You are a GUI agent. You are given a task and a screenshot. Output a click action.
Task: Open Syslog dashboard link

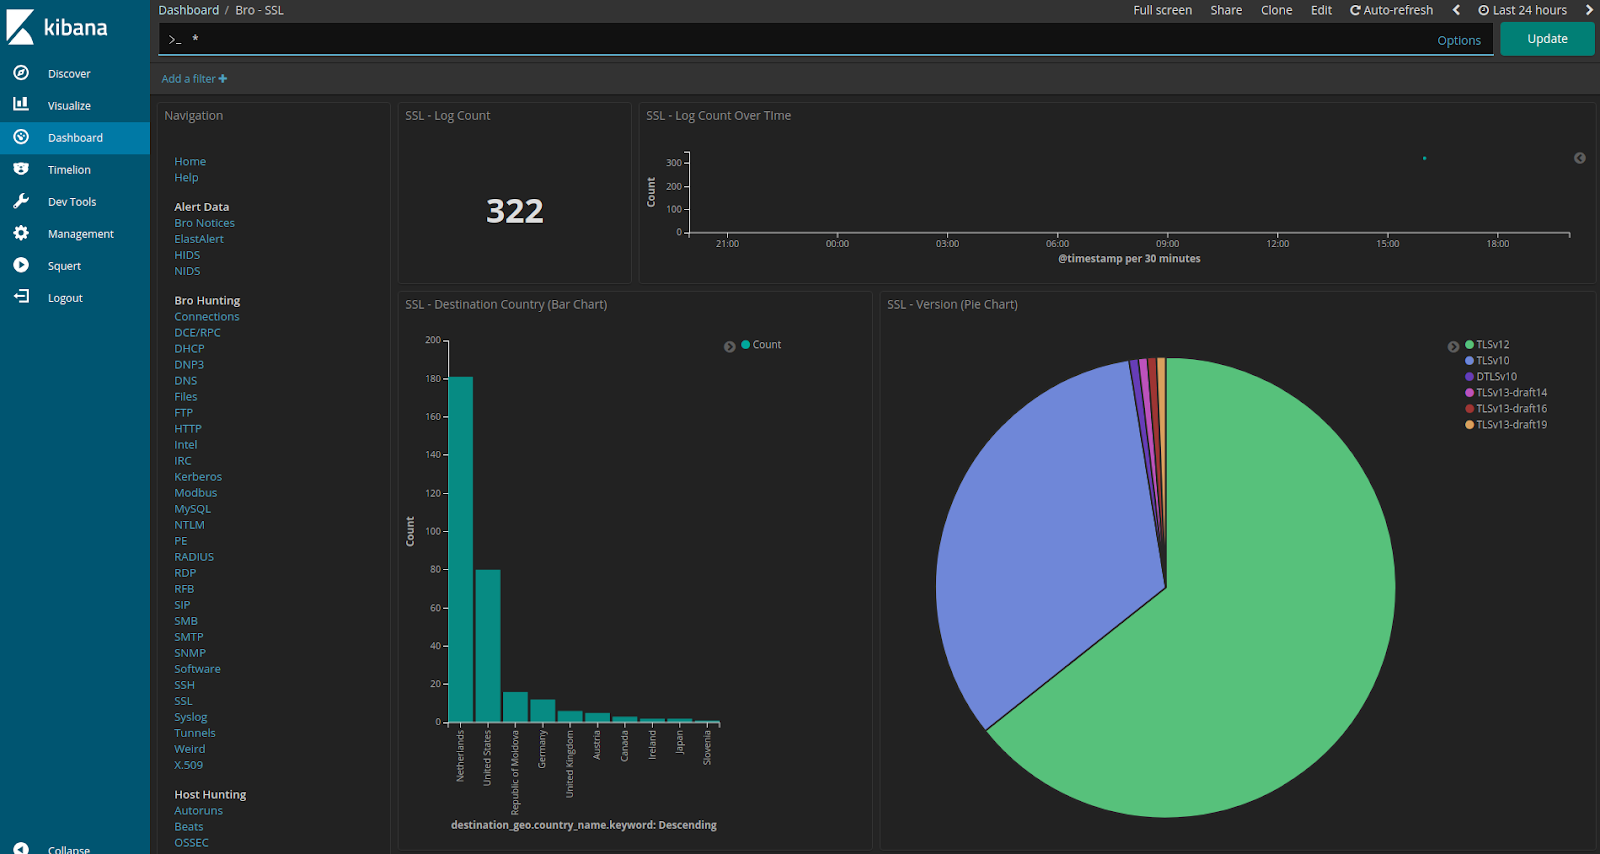click(191, 717)
